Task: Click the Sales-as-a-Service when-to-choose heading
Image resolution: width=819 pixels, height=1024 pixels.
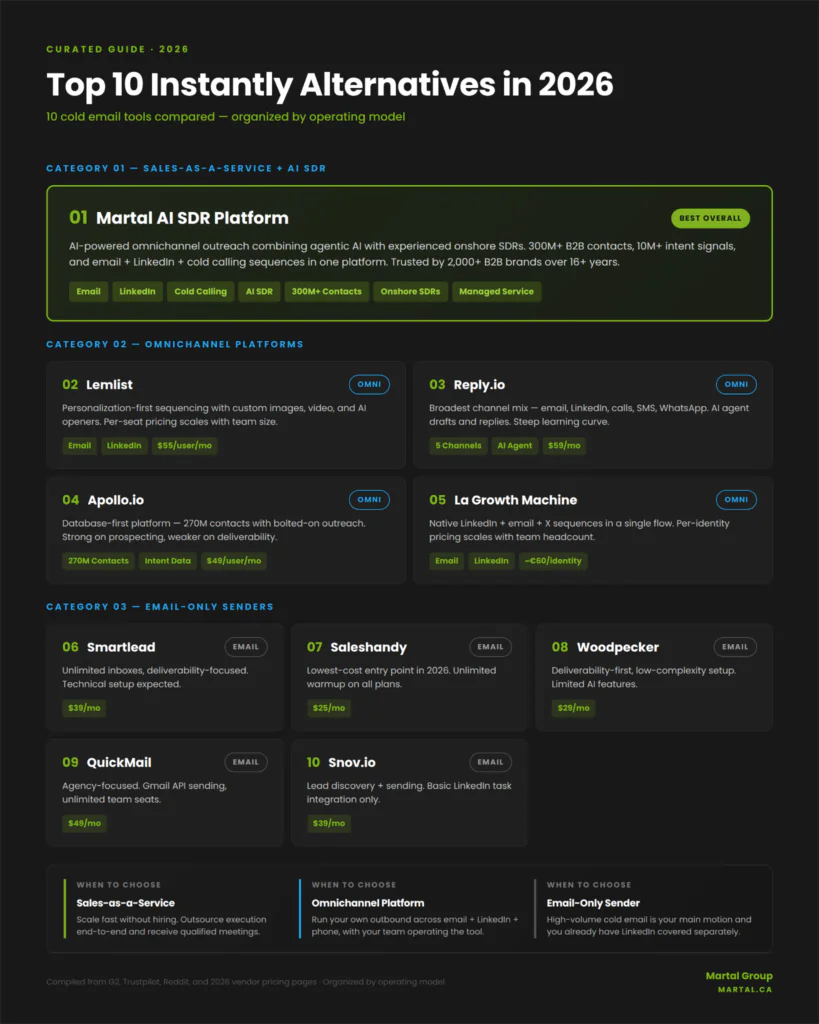Action: (125, 903)
